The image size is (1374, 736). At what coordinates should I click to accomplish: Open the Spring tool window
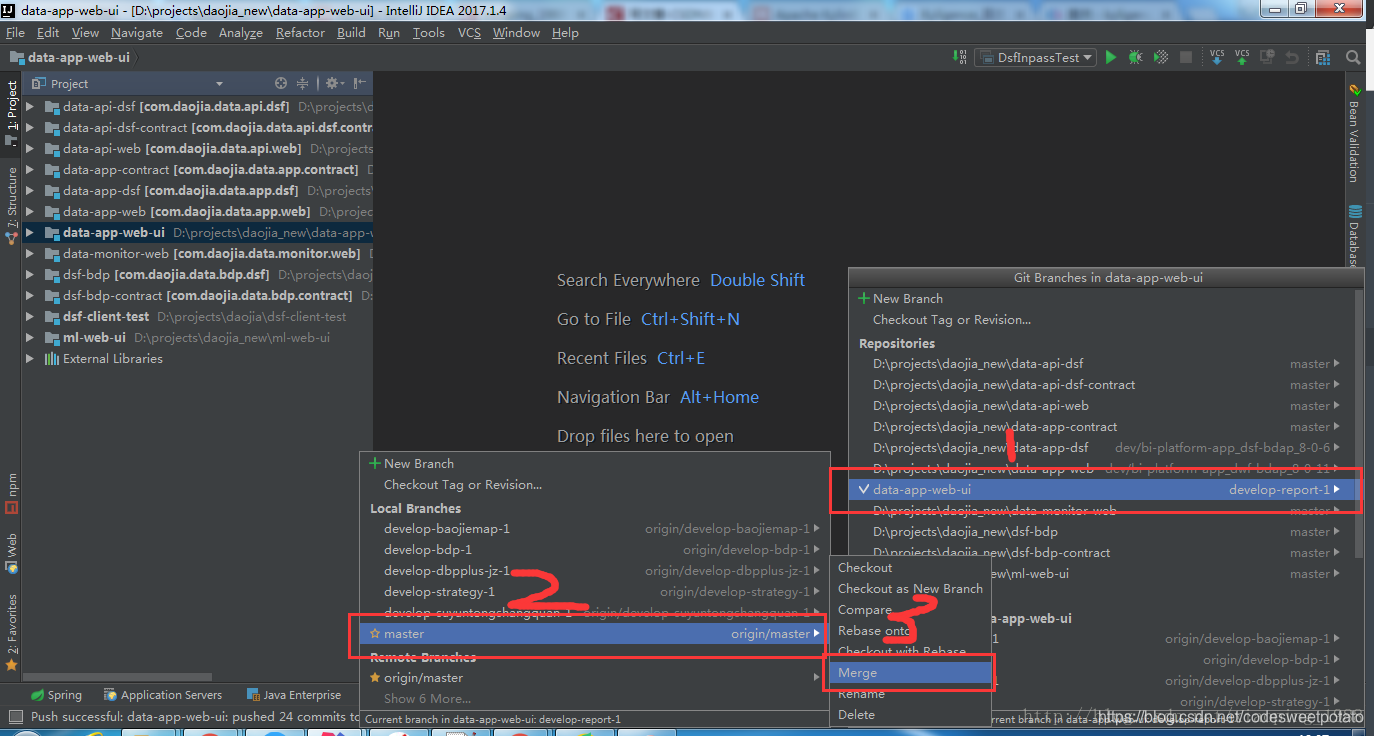point(56,695)
